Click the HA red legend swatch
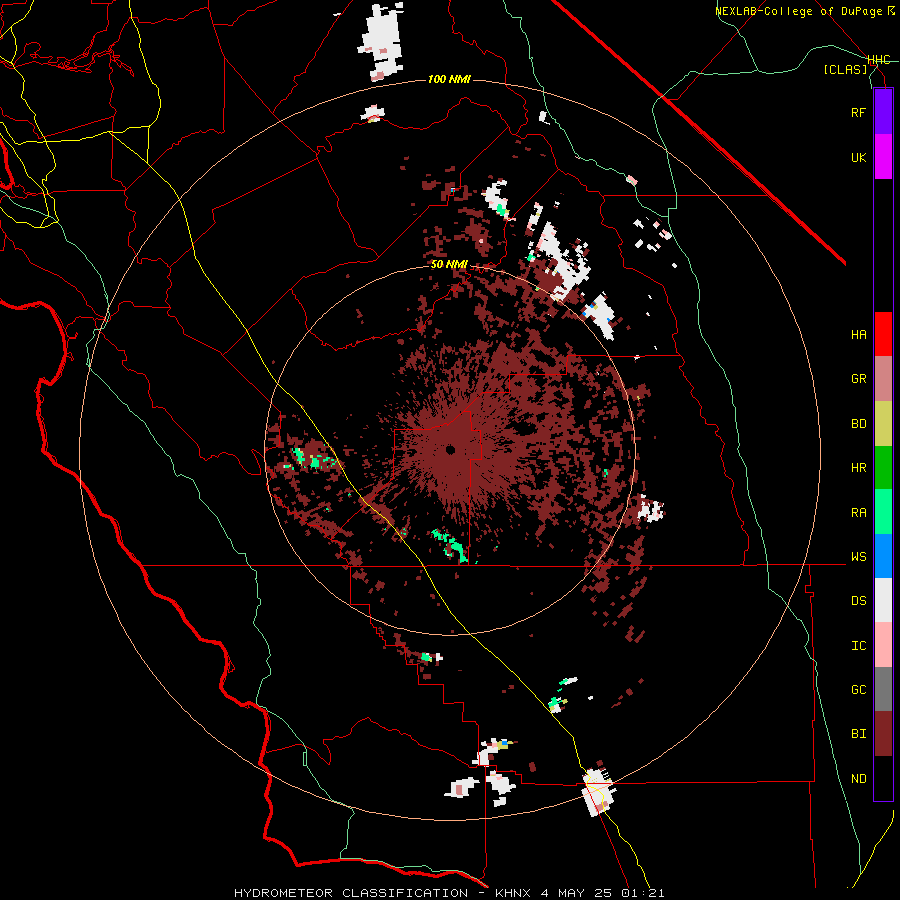 [883, 334]
